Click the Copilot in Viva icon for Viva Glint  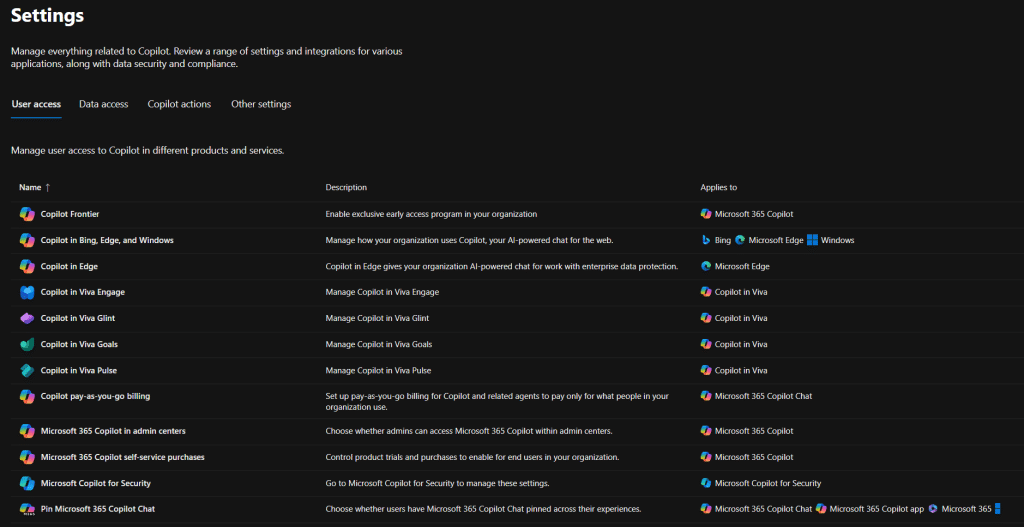tap(706, 318)
